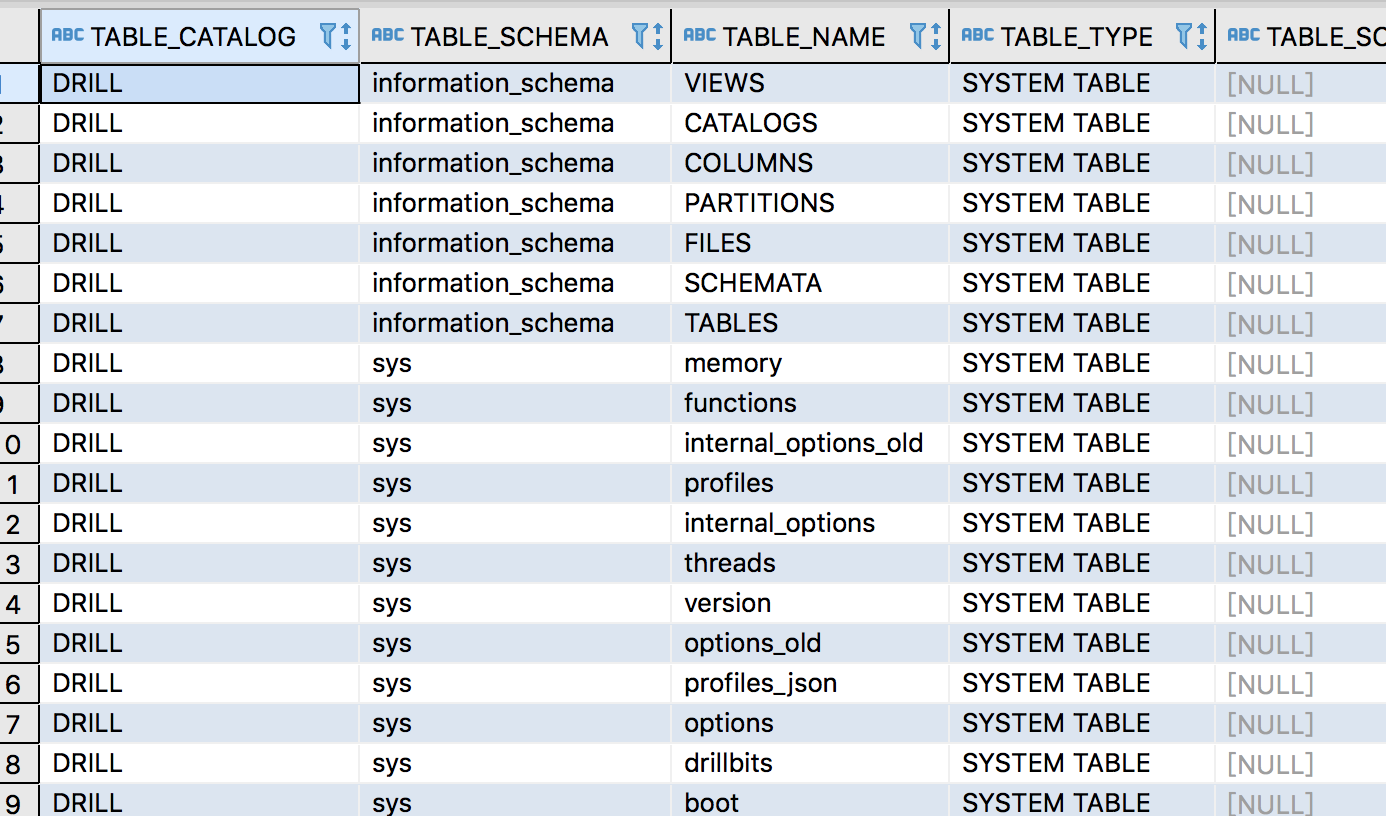Select the options_old cell
This screenshot has height=816, width=1386.
click(811, 643)
